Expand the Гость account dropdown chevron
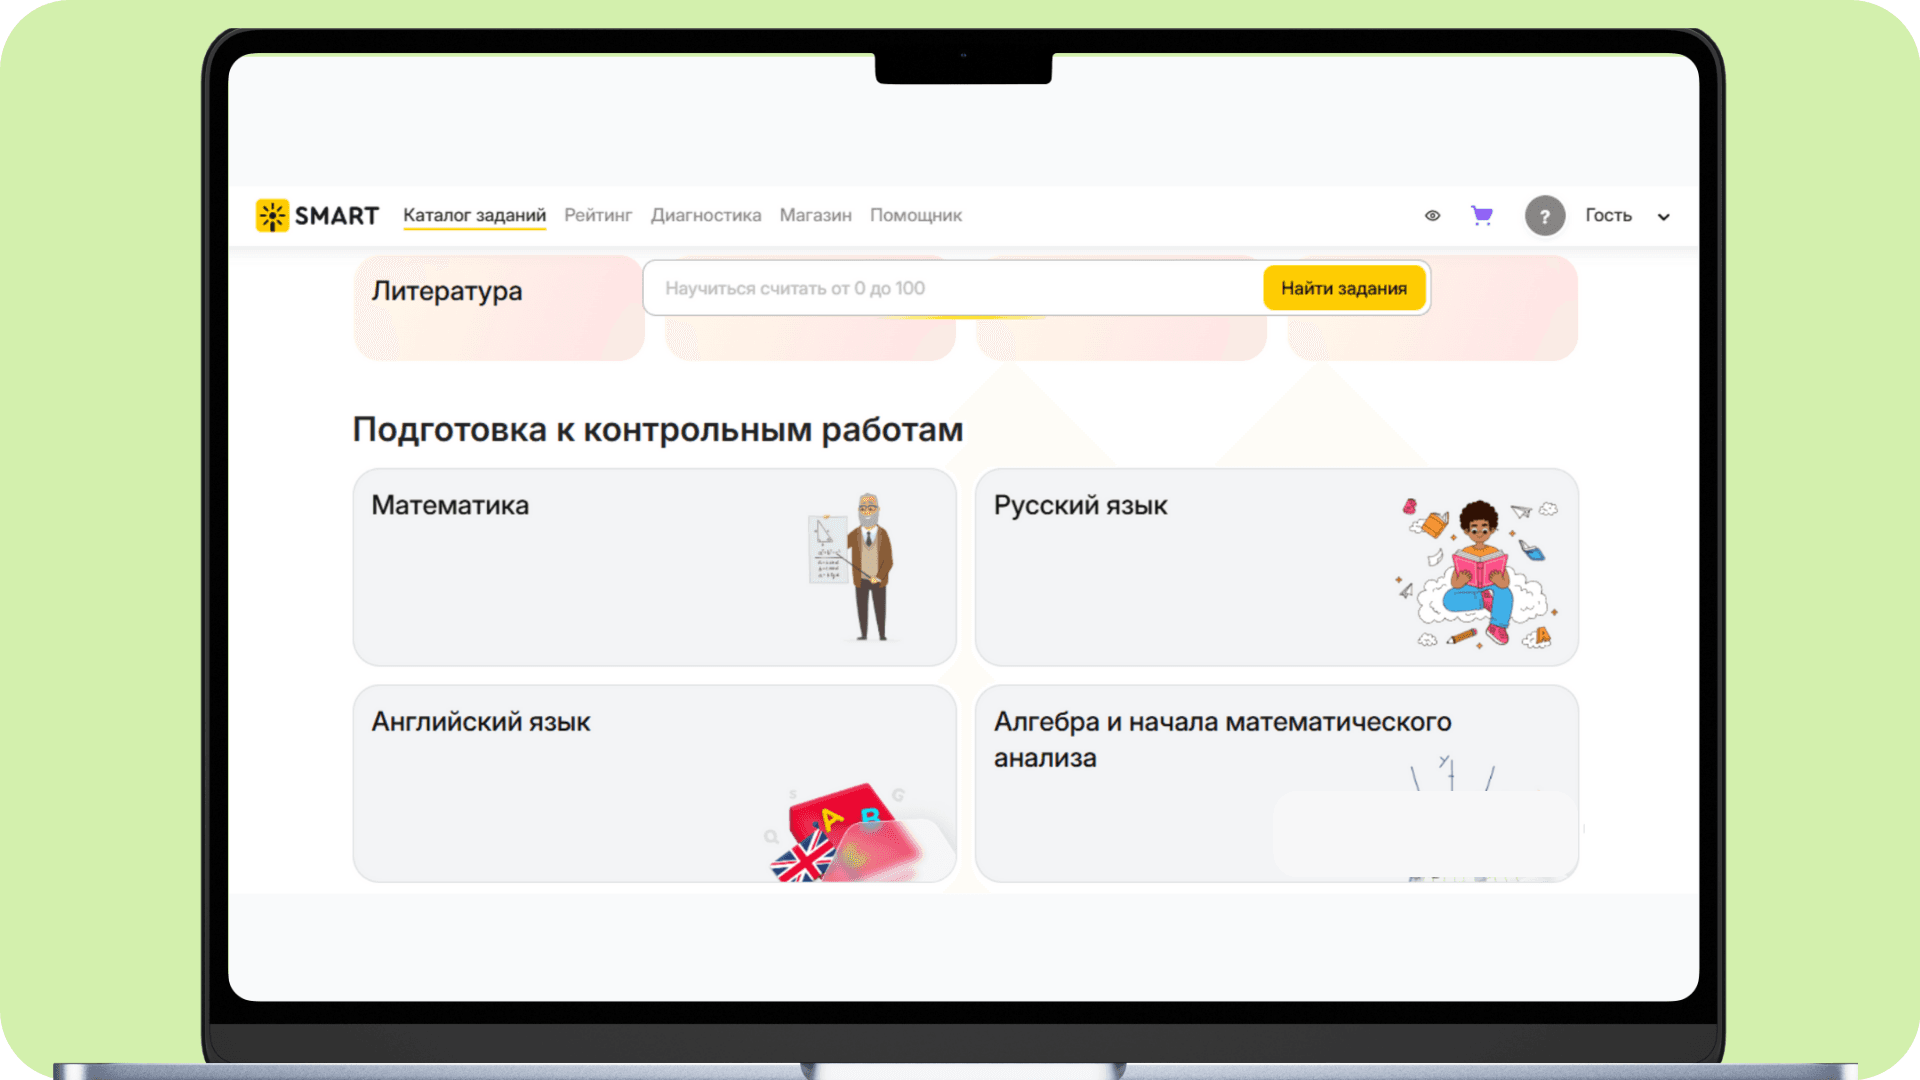The width and height of the screenshot is (1920, 1080). click(x=1663, y=217)
